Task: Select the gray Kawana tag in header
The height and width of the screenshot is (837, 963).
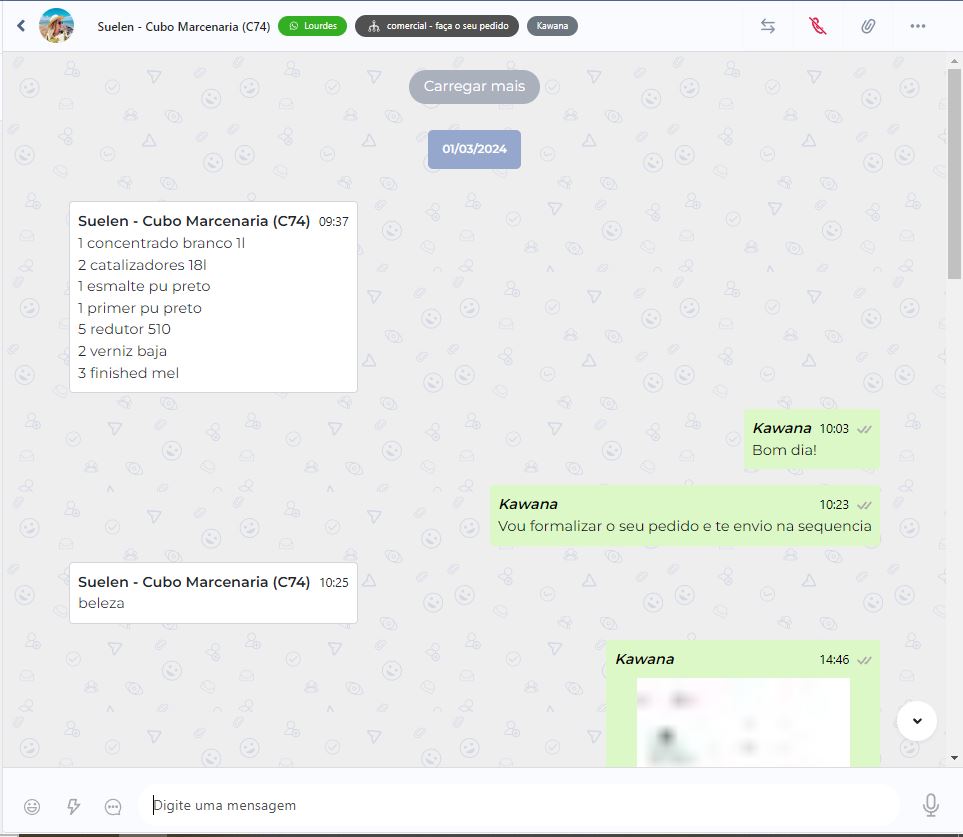Action: (552, 26)
